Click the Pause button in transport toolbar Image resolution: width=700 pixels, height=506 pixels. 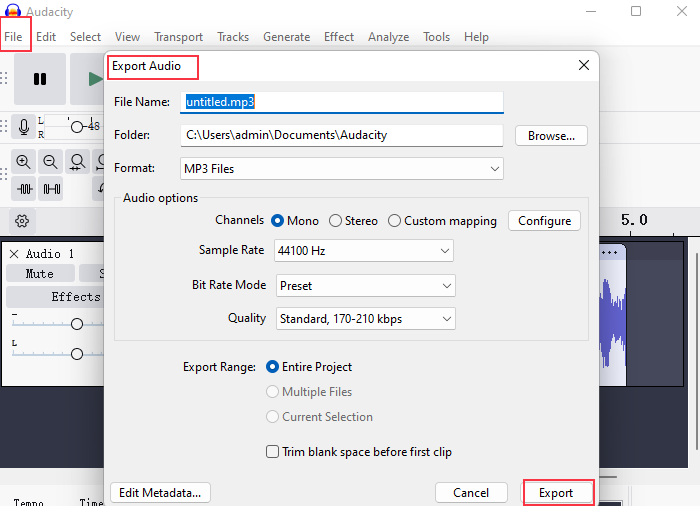(40, 79)
